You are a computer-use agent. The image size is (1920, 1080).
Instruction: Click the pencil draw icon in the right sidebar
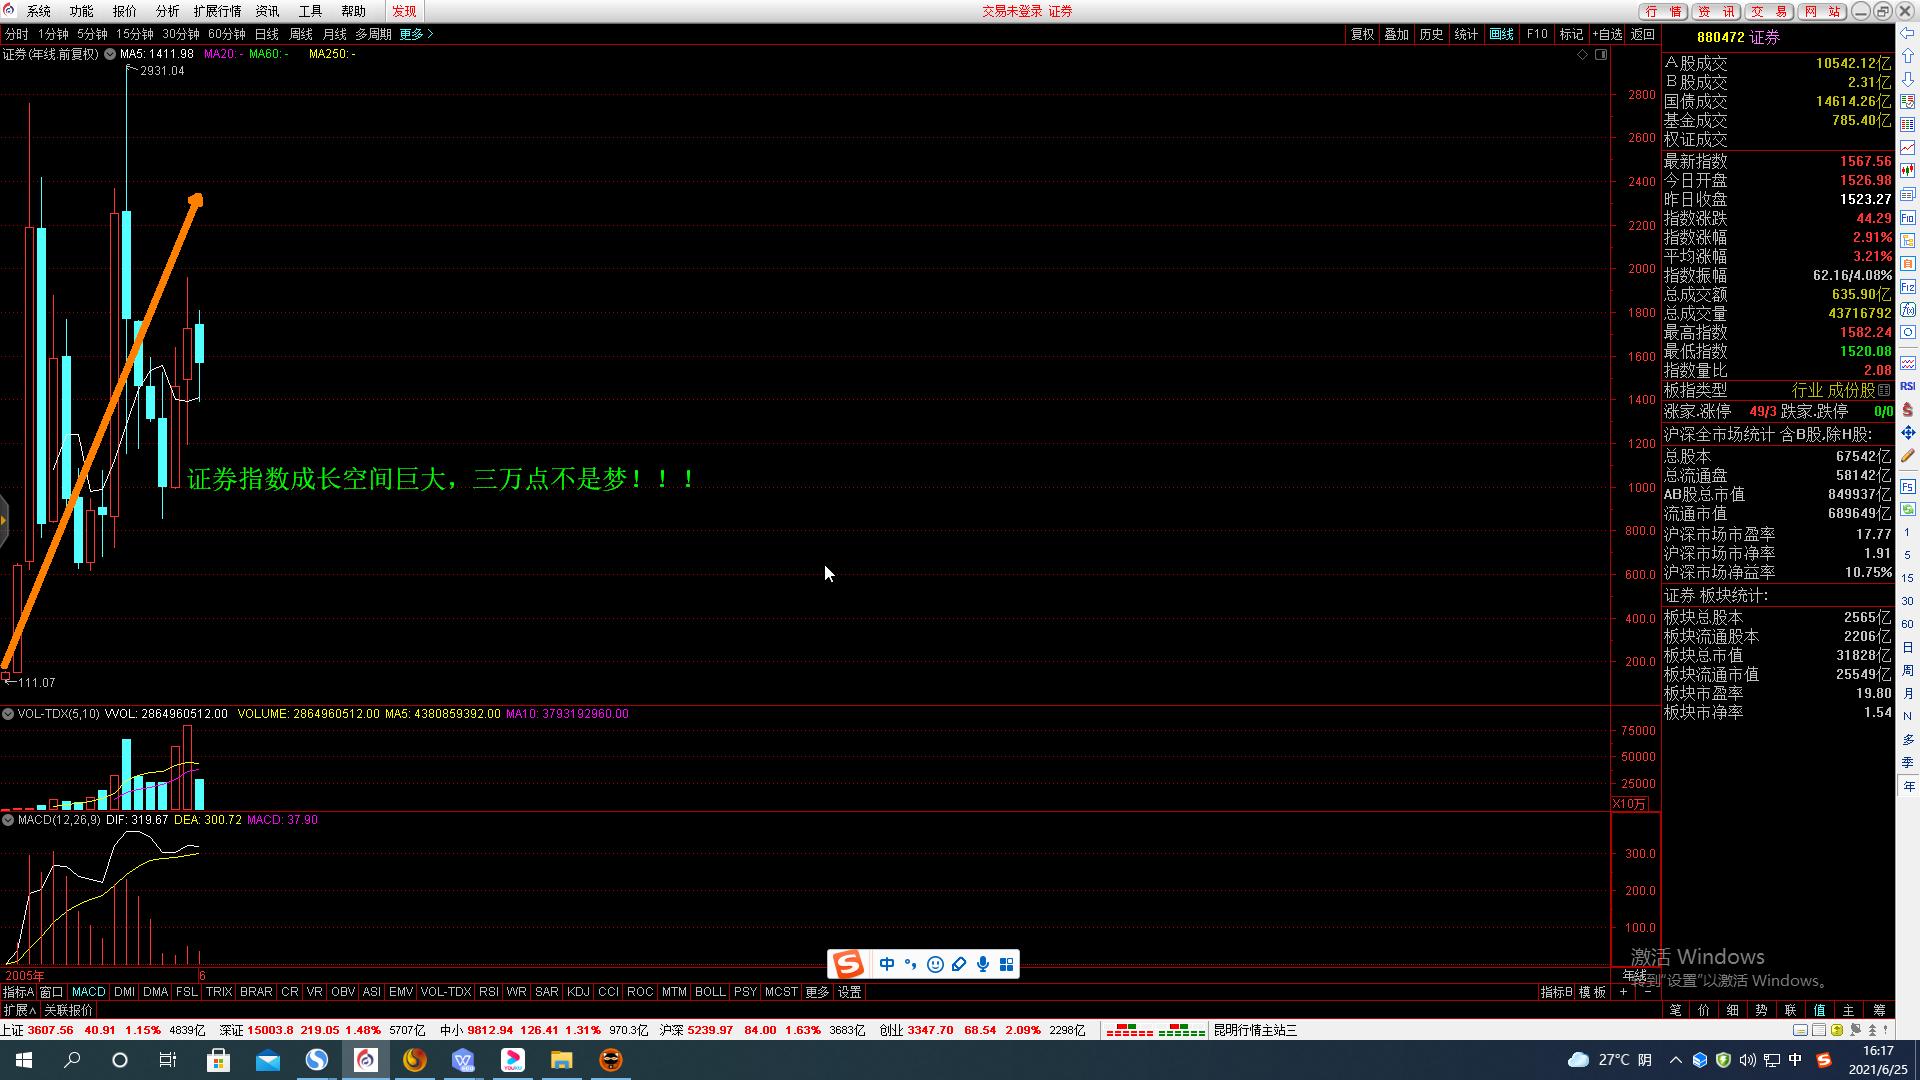tap(1907, 456)
